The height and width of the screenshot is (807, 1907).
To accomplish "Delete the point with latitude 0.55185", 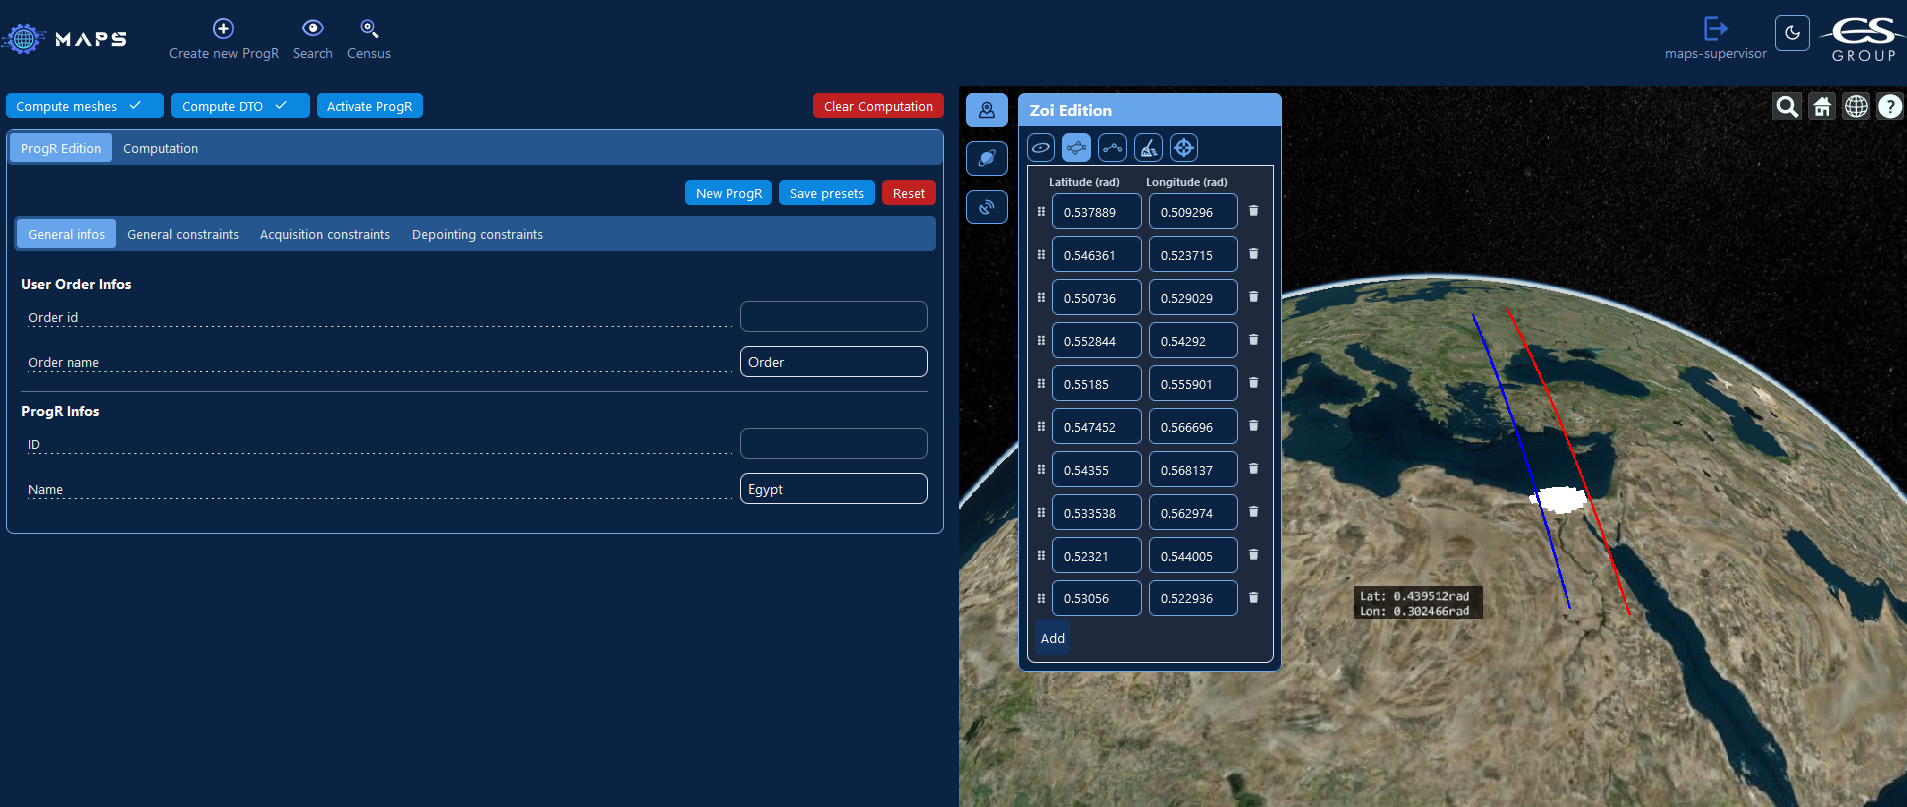I will [x=1254, y=383].
